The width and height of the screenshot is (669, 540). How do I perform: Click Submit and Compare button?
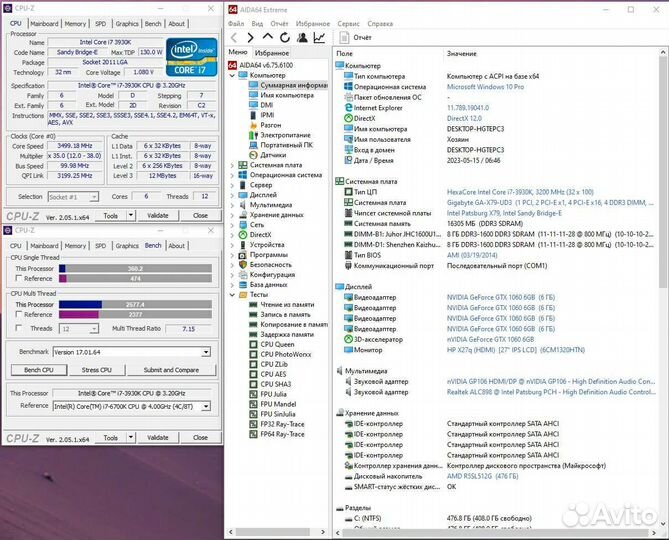click(172, 370)
